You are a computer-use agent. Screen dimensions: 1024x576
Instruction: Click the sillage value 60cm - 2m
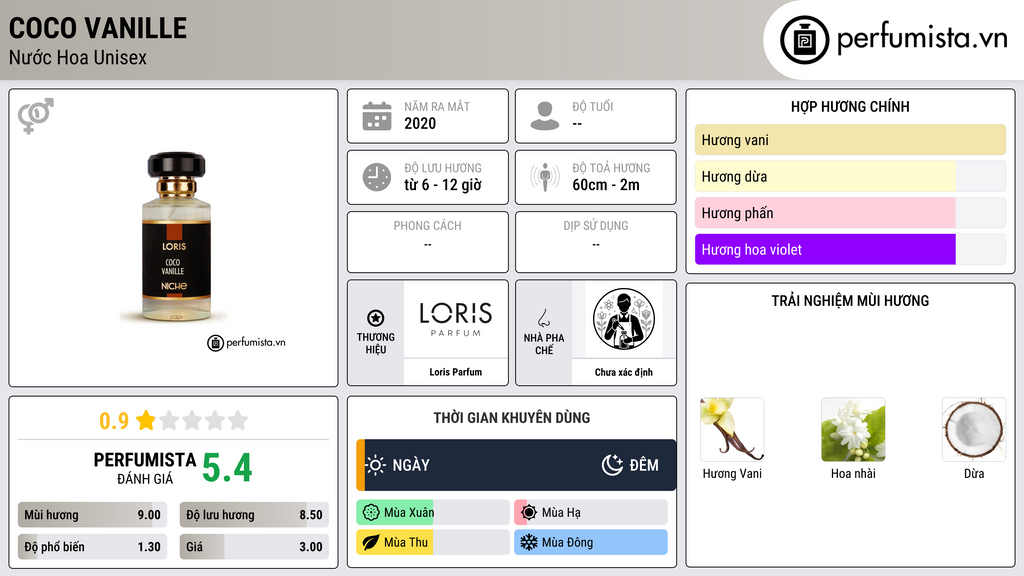(x=606, y=185)
